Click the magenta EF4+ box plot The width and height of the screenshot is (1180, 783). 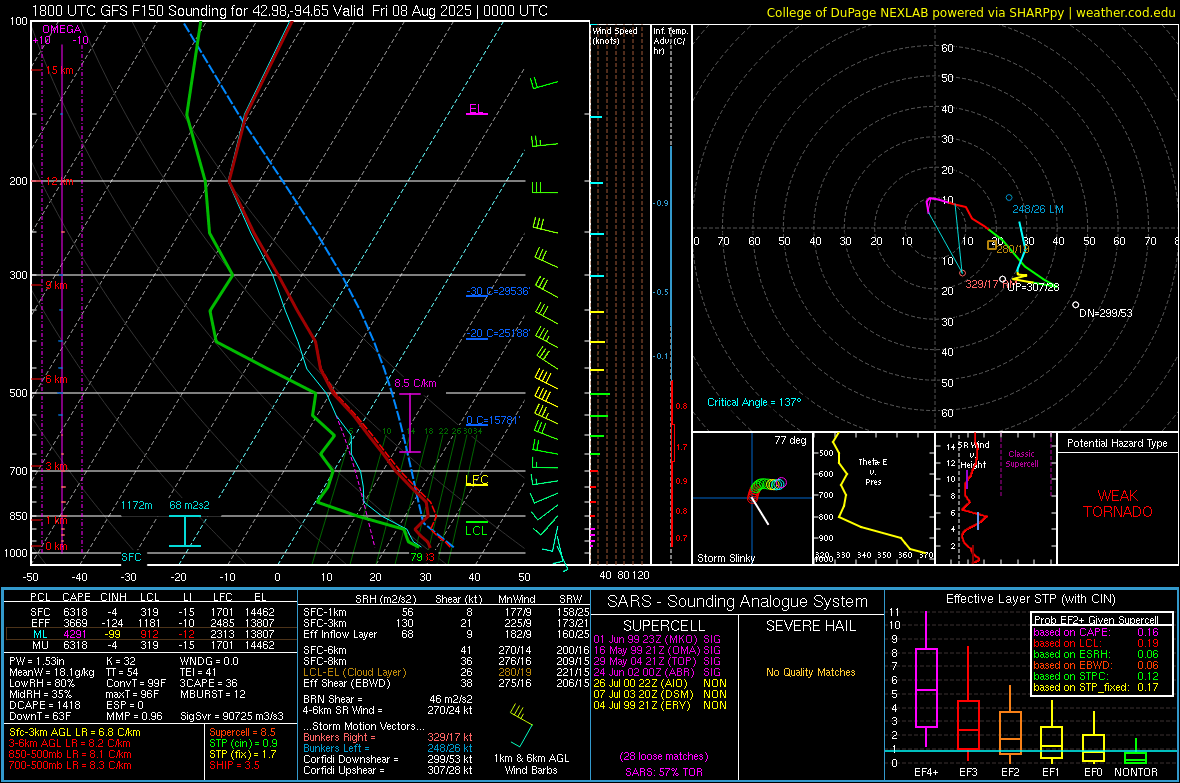926,679
